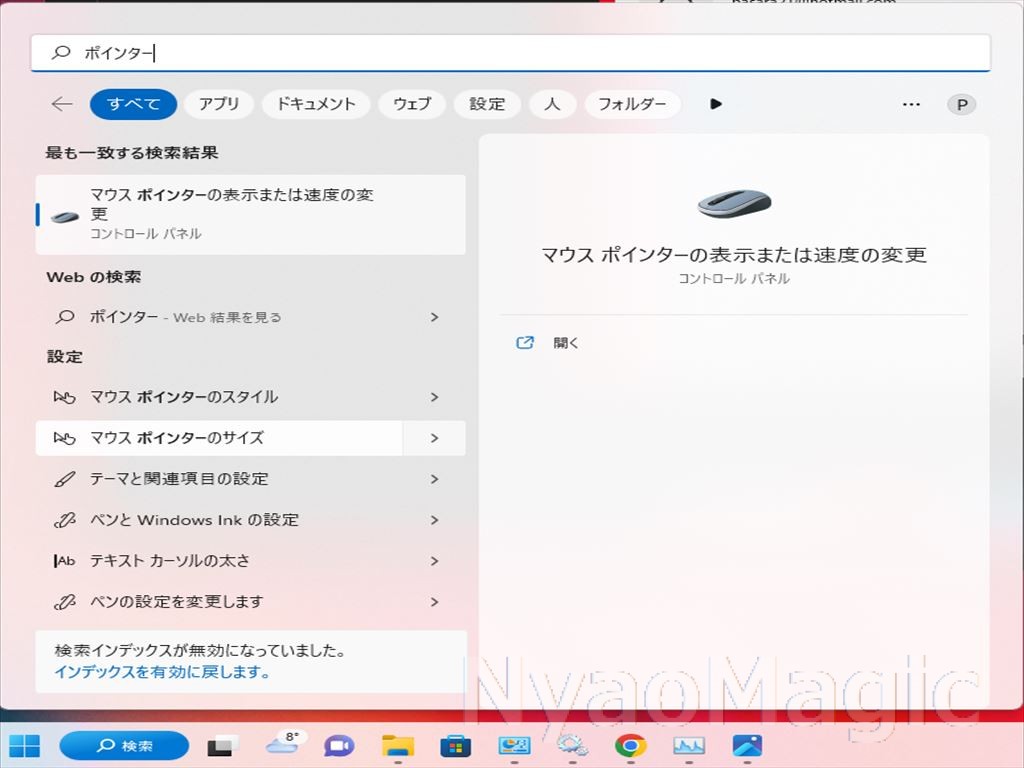
Task: Open the weather widget showing 8°
Action: pyautogui.click(x=284, y=744)
